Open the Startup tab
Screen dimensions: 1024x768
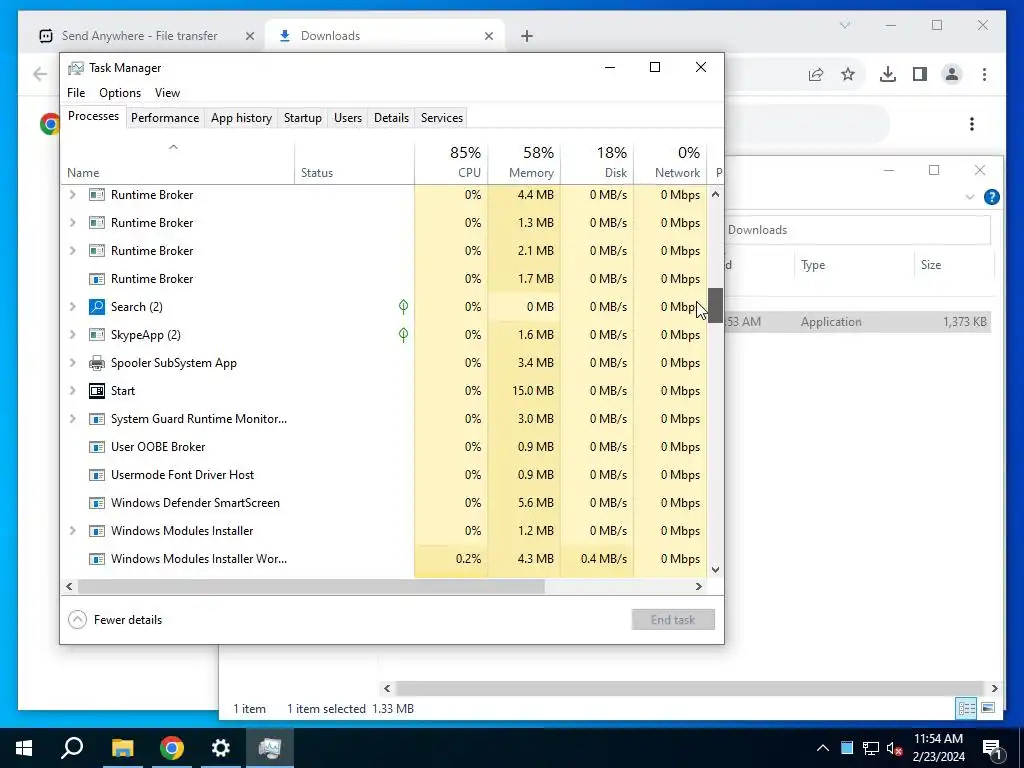click(302, 118)
